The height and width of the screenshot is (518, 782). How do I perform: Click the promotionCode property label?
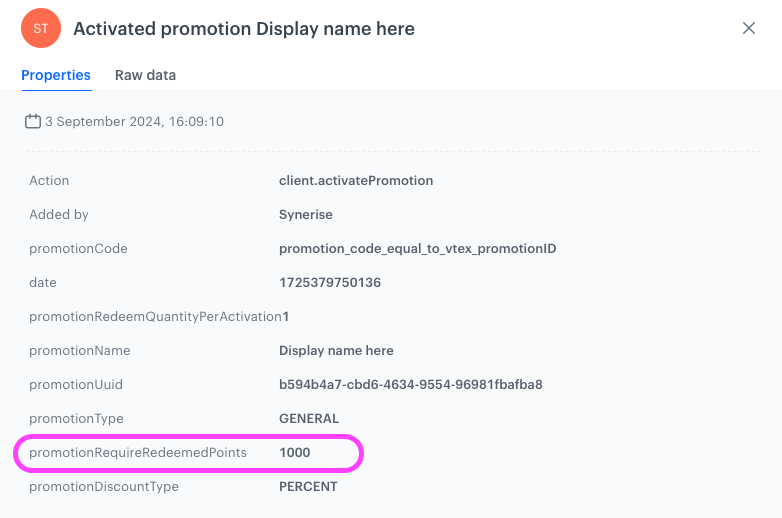coord(78,249)
